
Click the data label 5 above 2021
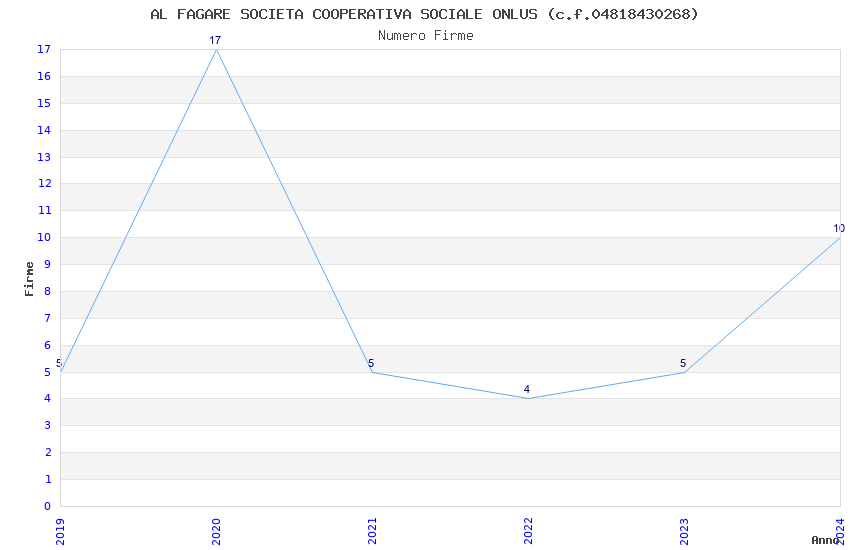(x=371, y=363)
